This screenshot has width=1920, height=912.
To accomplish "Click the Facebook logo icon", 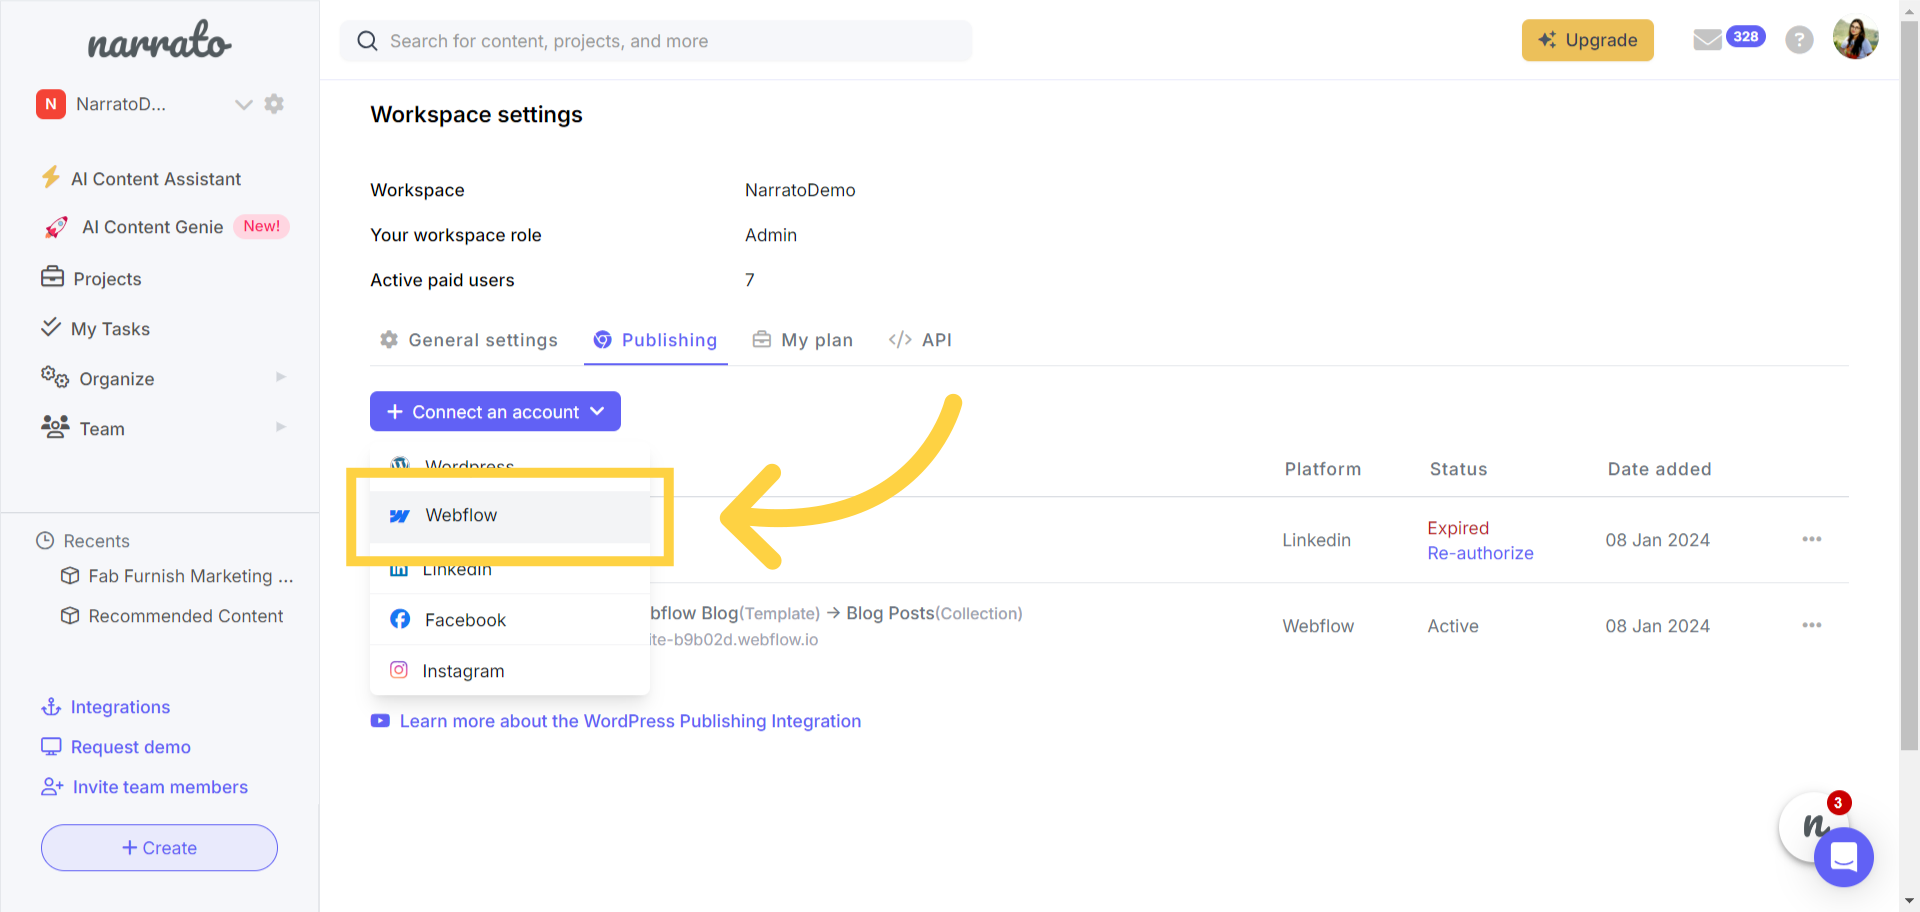I will click(400, 619).
